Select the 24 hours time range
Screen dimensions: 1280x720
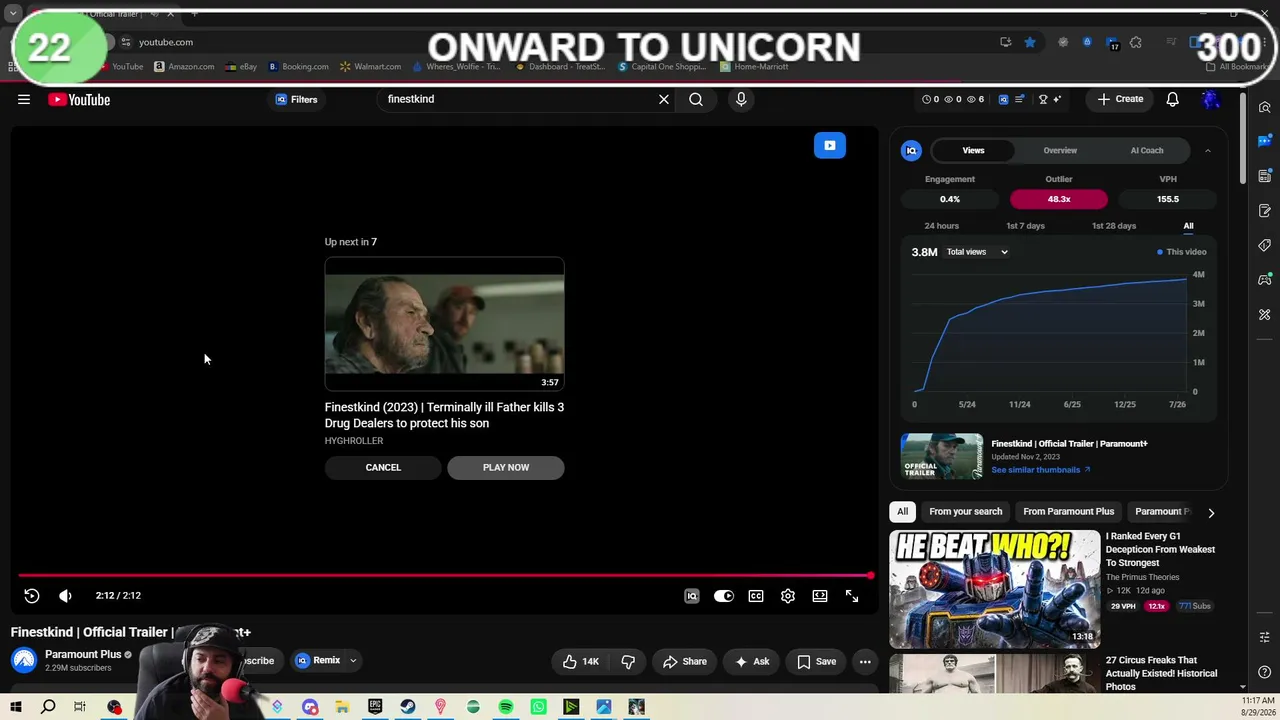941,226
